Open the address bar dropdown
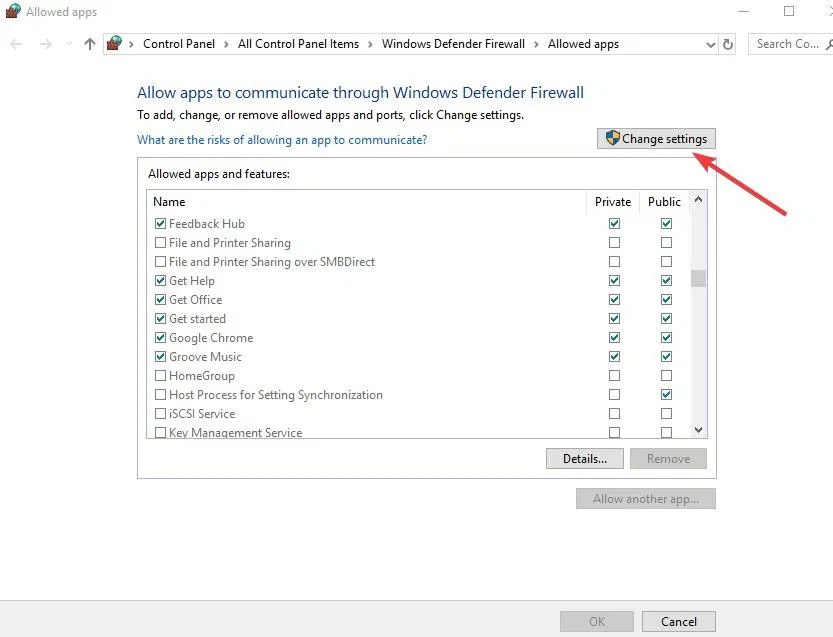Viewport: 833px width, 637px height. pos(711,44)
